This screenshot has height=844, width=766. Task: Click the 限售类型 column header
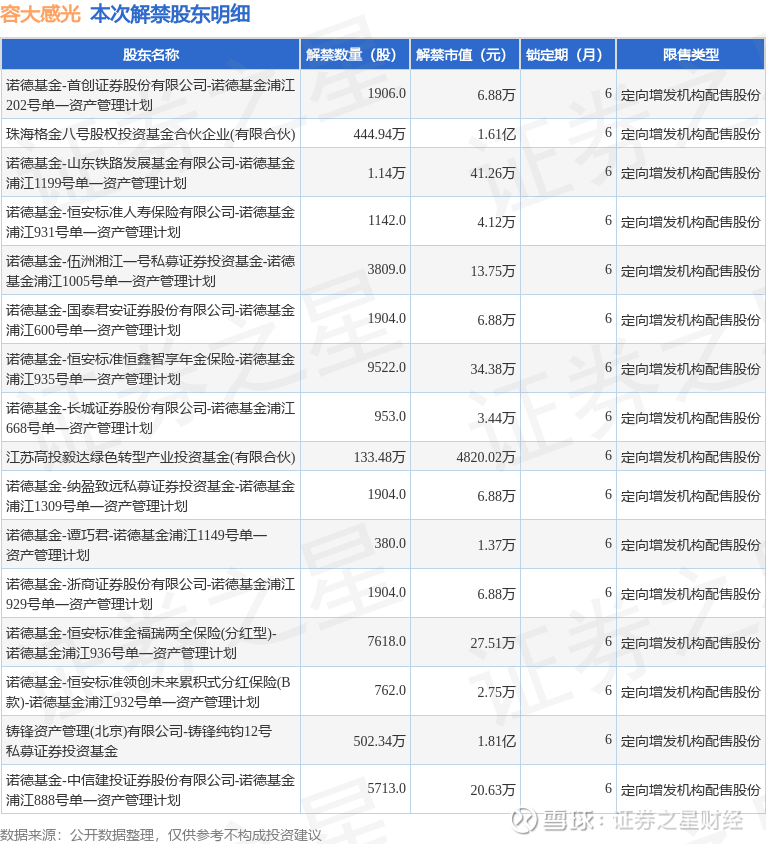click(691, 54)
